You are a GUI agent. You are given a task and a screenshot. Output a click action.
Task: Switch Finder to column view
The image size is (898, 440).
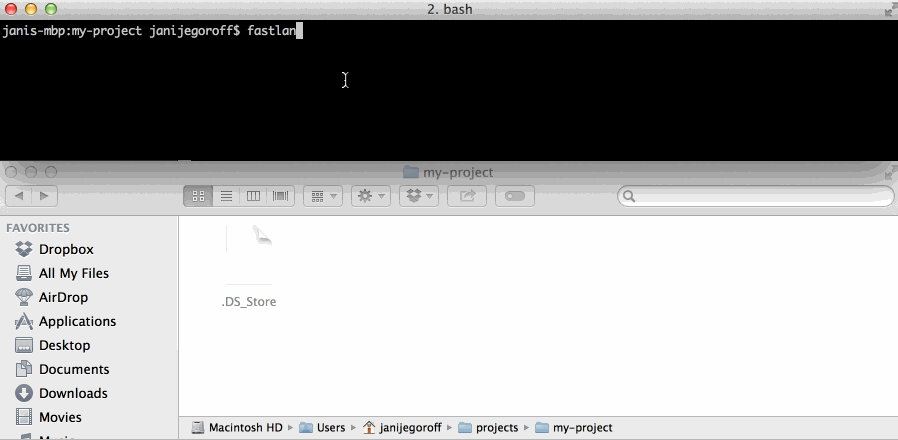[x=253, y=196]
